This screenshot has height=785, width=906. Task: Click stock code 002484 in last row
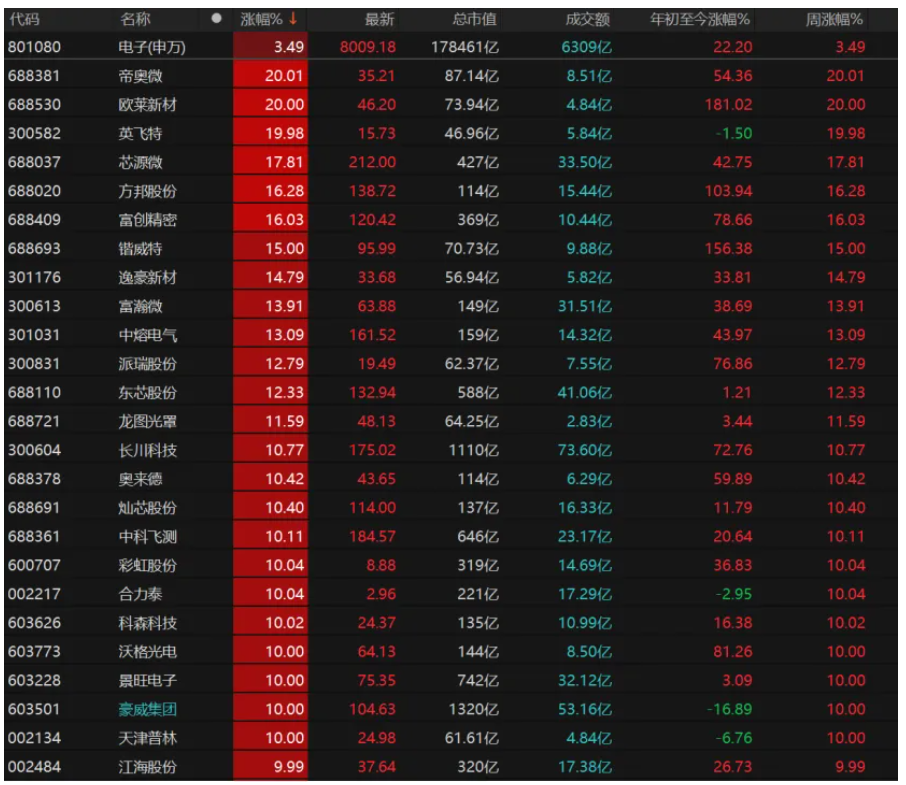click(33, 767)
